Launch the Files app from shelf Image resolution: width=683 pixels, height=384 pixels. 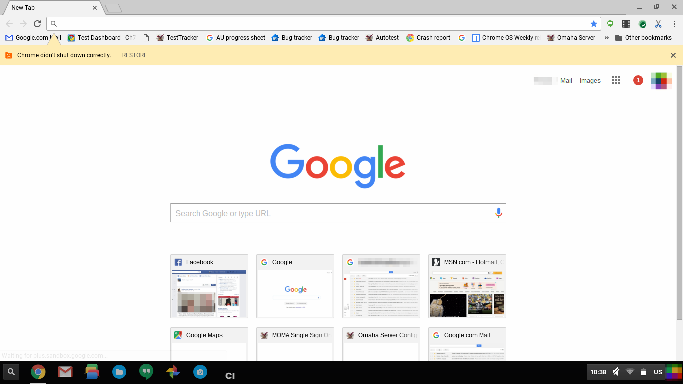(x=119, y=372)
